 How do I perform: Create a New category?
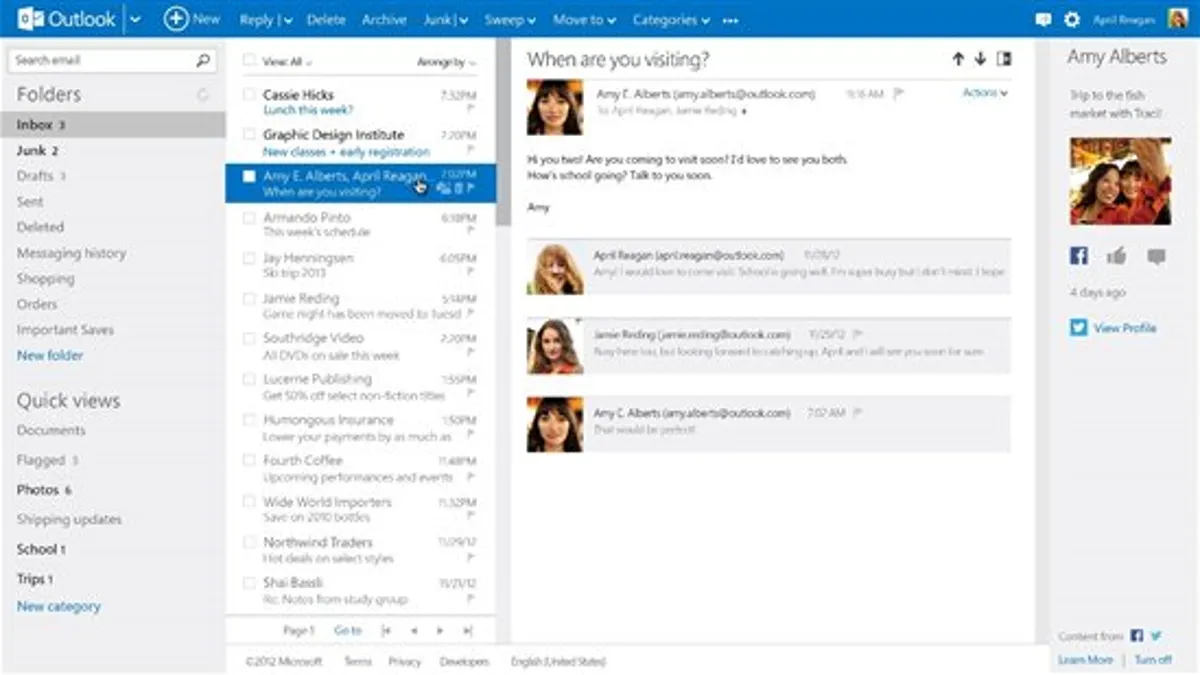coord(59,606)
